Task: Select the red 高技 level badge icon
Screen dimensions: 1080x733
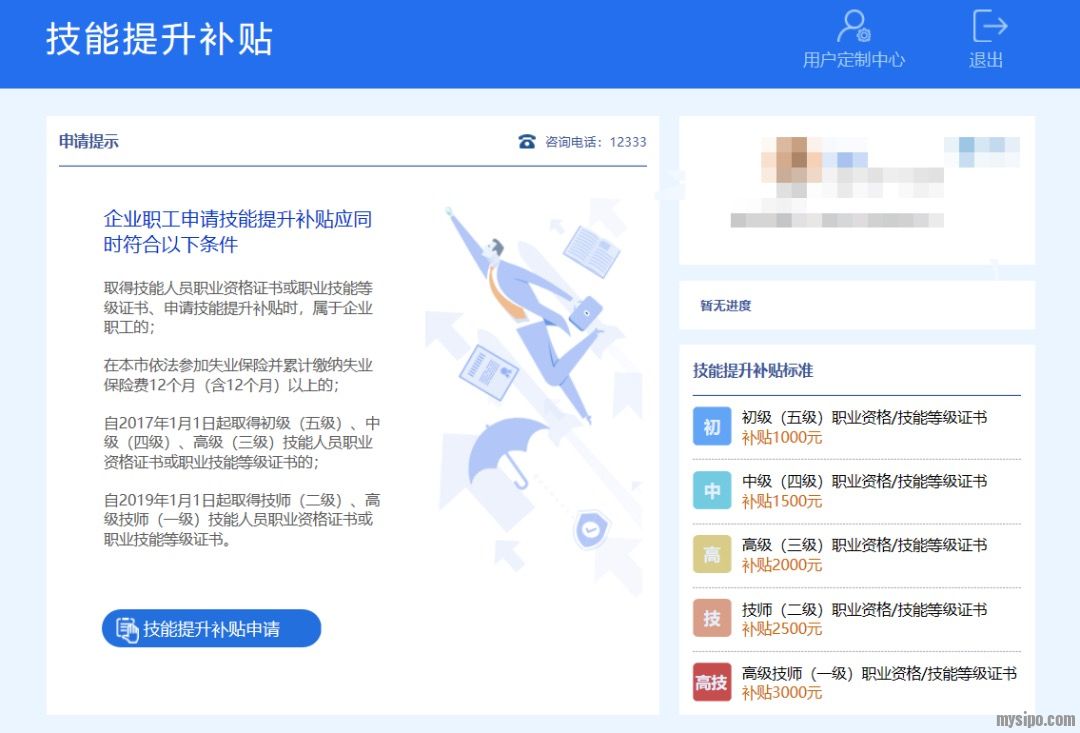Action: pos(712,682)
